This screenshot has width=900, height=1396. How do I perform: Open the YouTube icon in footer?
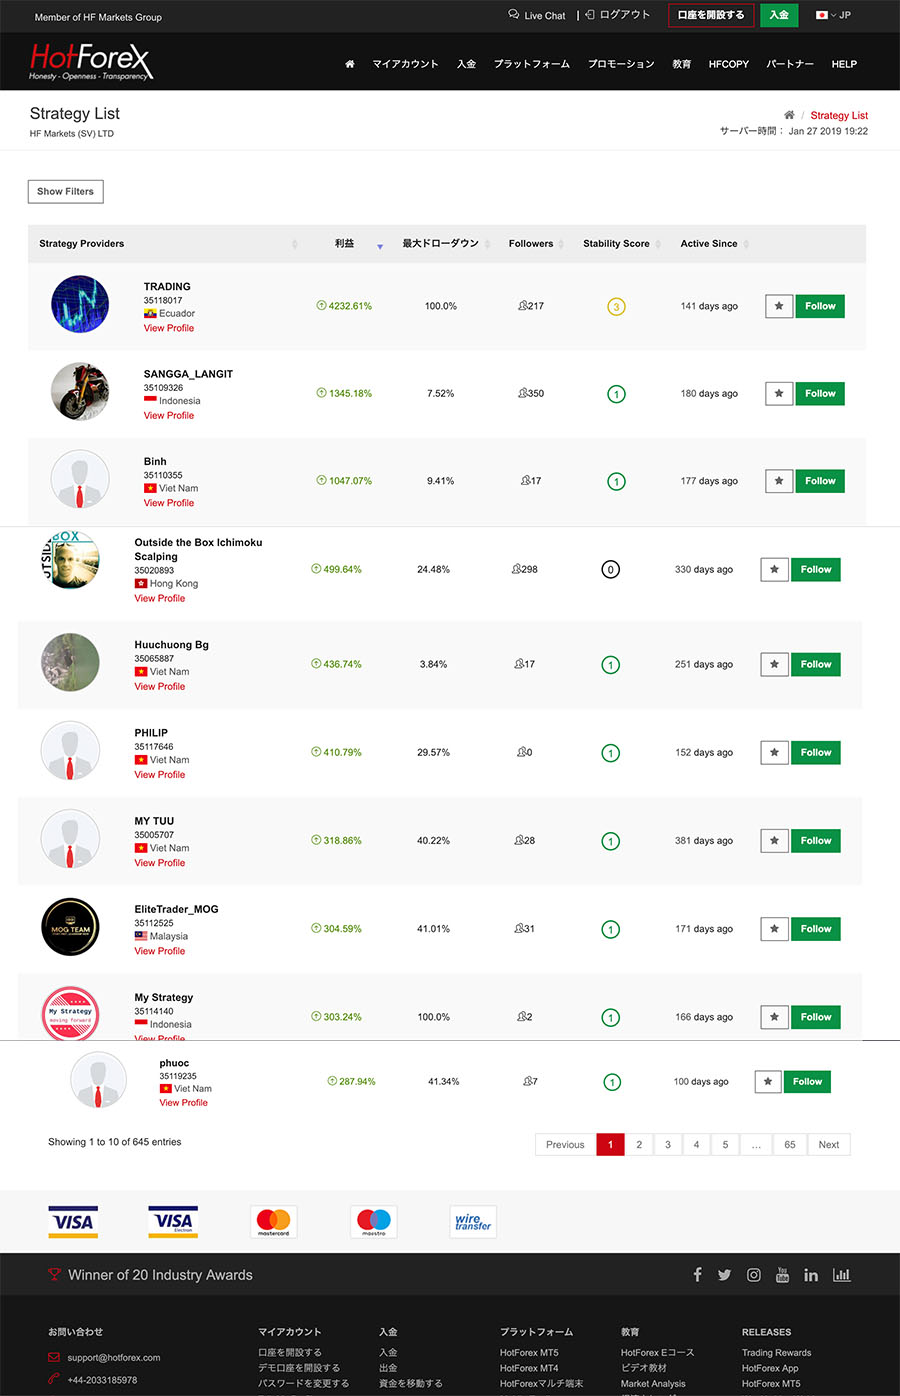click(x=782, y=1275)
